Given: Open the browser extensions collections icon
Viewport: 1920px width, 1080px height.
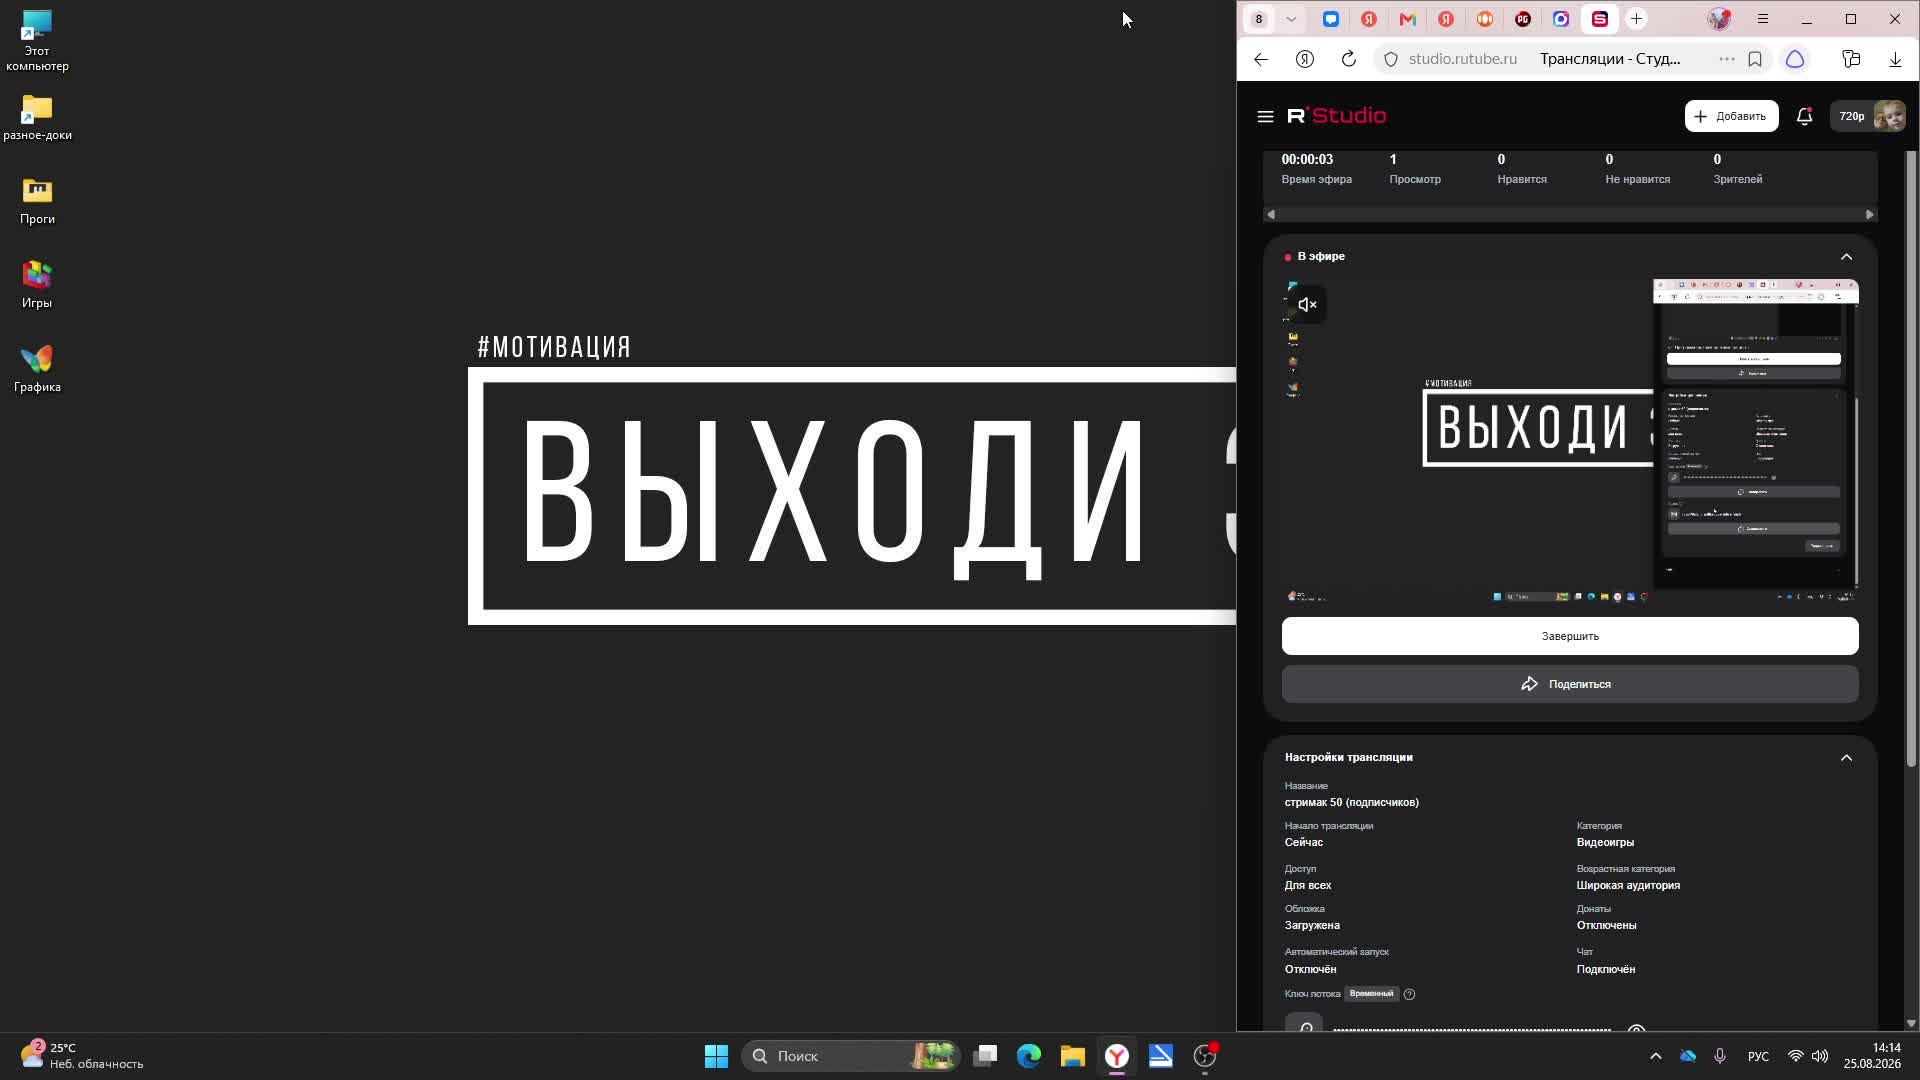Looking at the screenshot, I should [x=1851, y=59].
